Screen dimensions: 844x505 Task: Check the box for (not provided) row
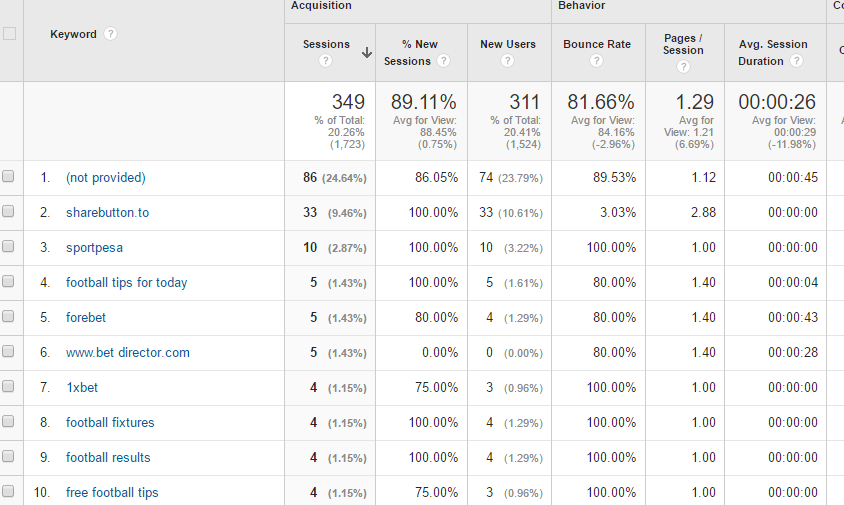8,176
